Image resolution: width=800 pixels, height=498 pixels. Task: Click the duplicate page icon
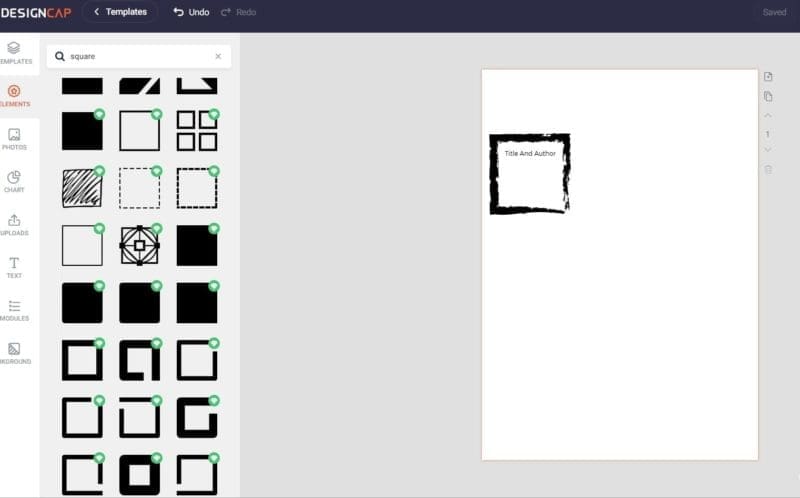coord(768,96)
